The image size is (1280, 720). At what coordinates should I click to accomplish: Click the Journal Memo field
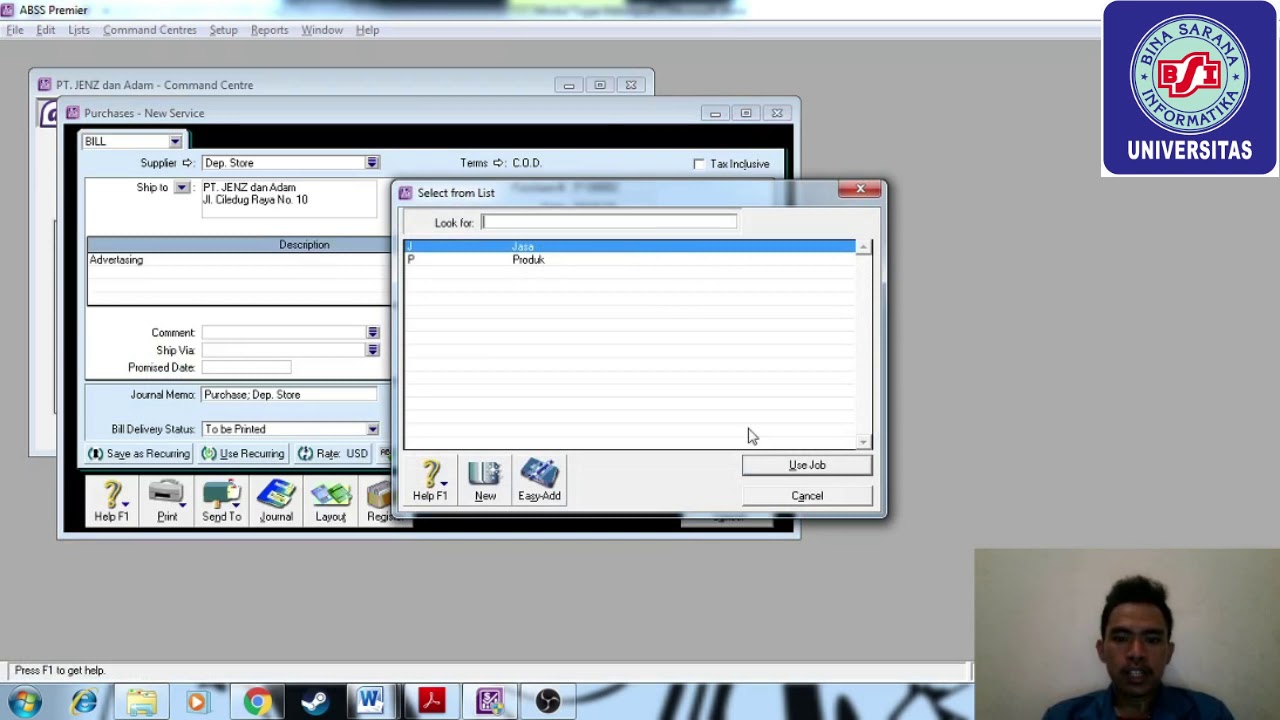click(289, 395)
